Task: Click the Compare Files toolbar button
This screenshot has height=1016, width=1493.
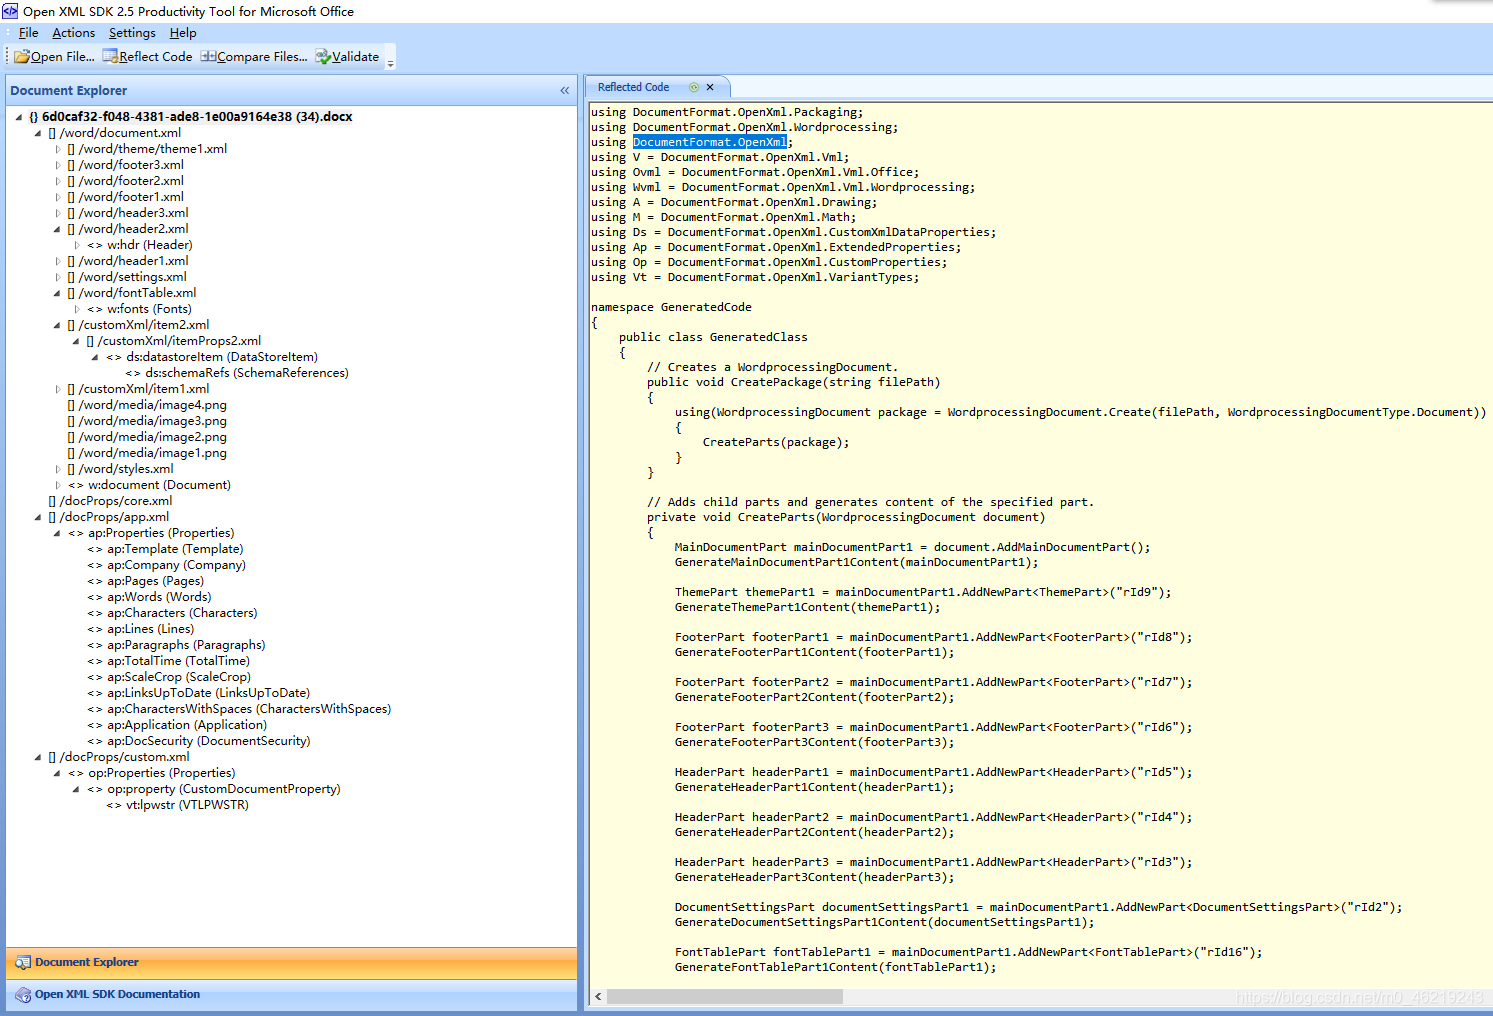Action: (254, 57)
